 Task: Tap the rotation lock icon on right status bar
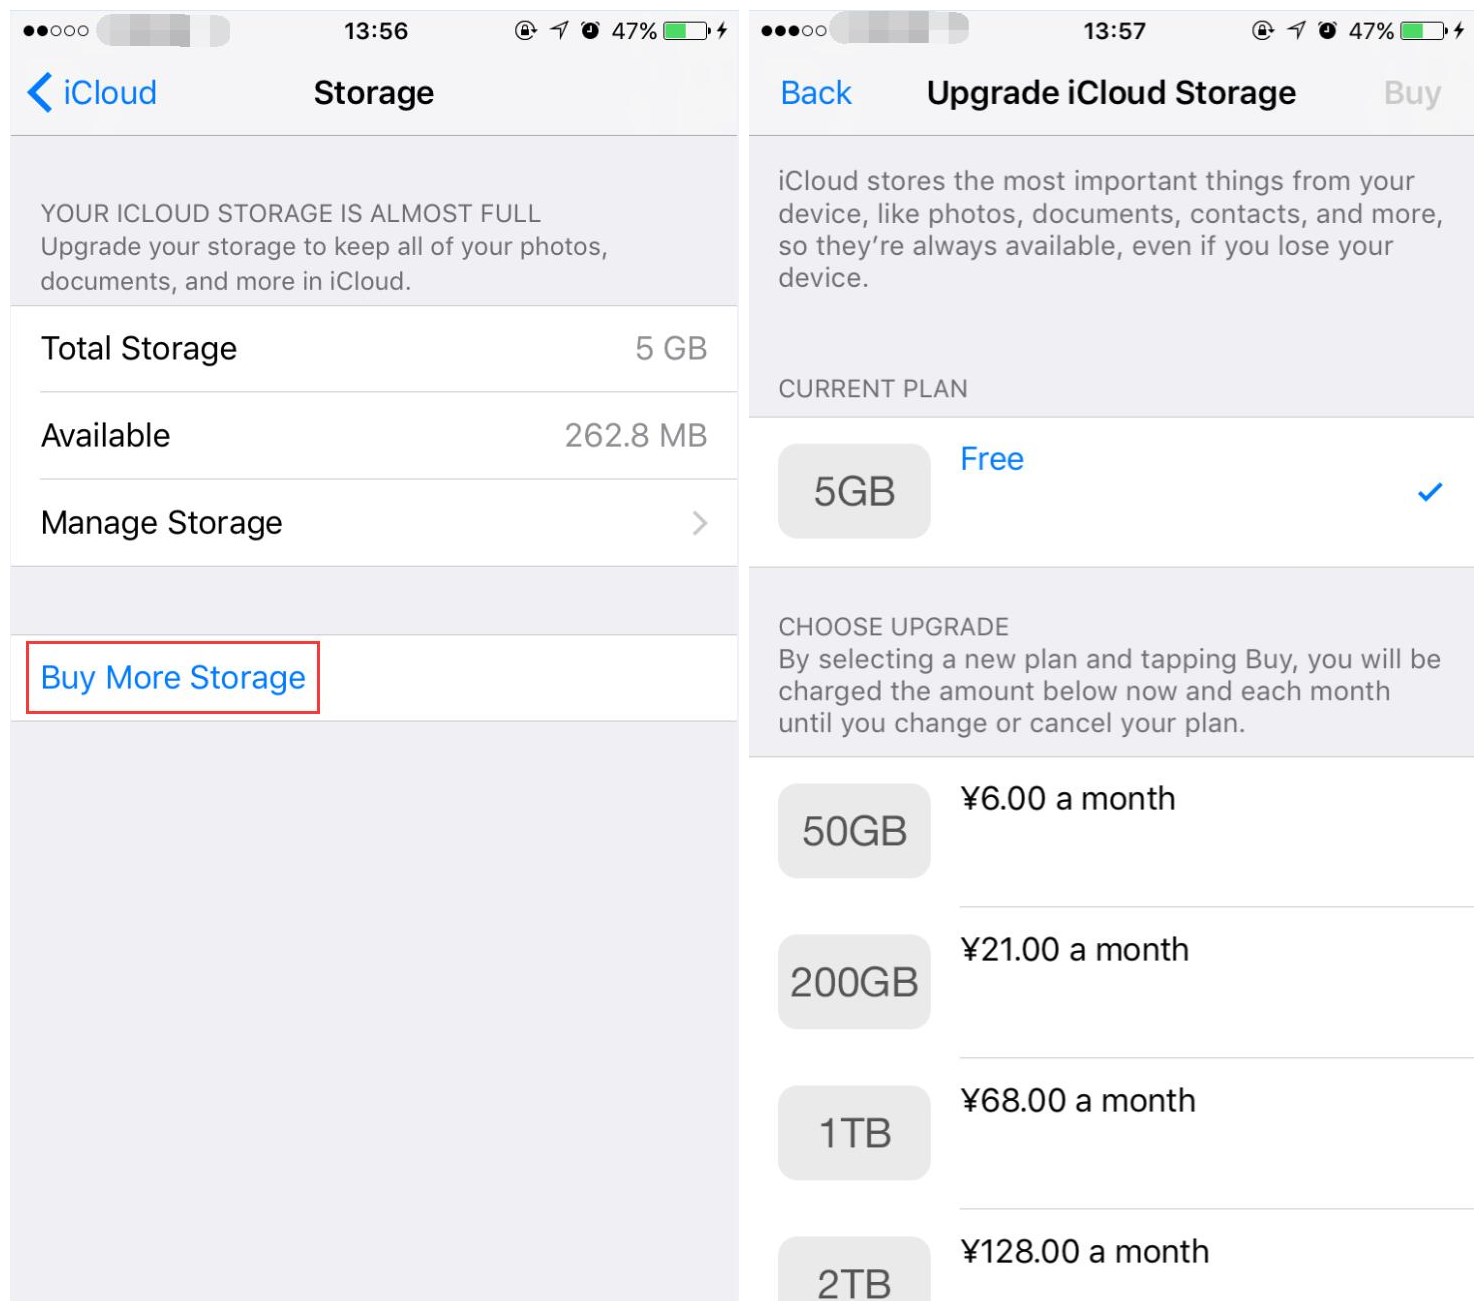click(1263, 31)
